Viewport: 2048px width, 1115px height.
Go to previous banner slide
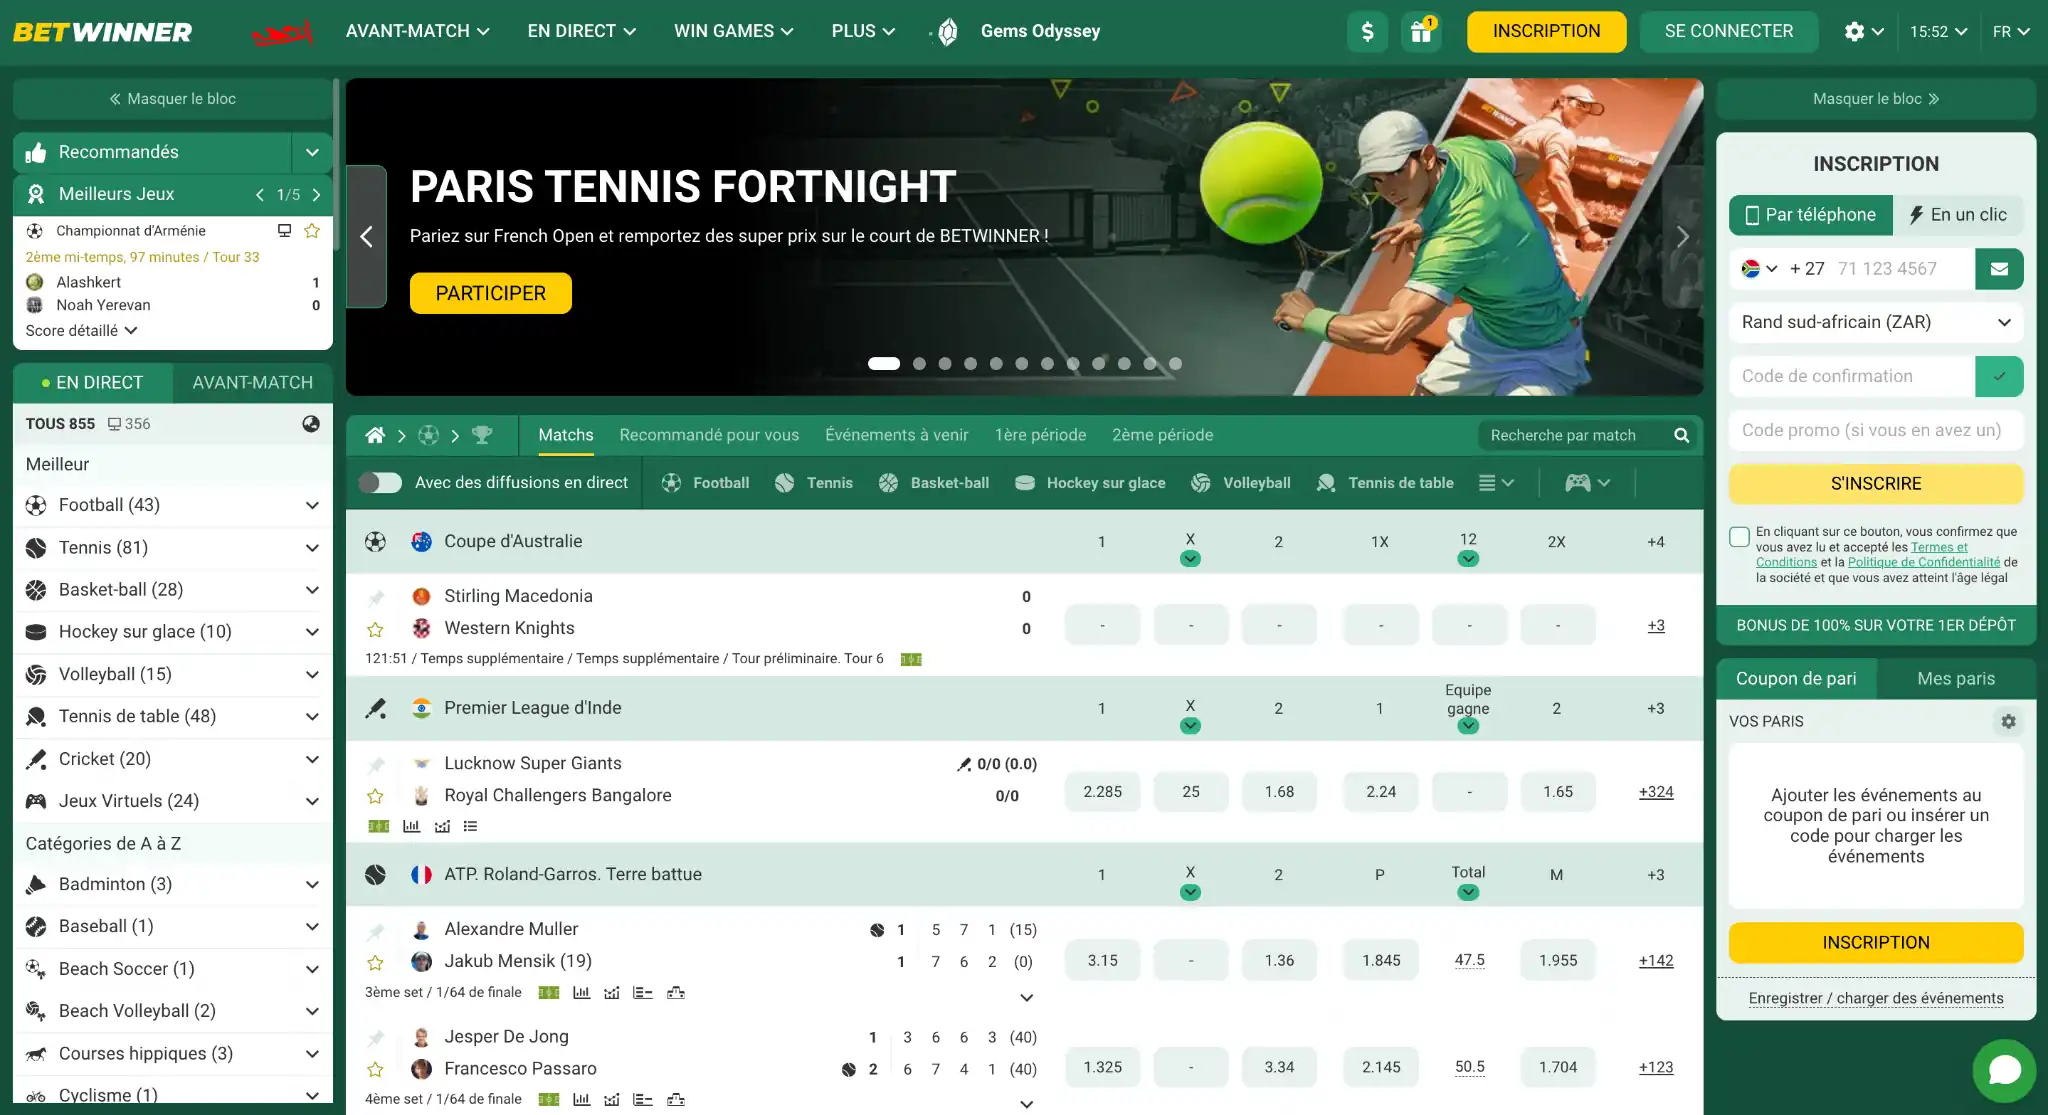[x=366, y=237]
